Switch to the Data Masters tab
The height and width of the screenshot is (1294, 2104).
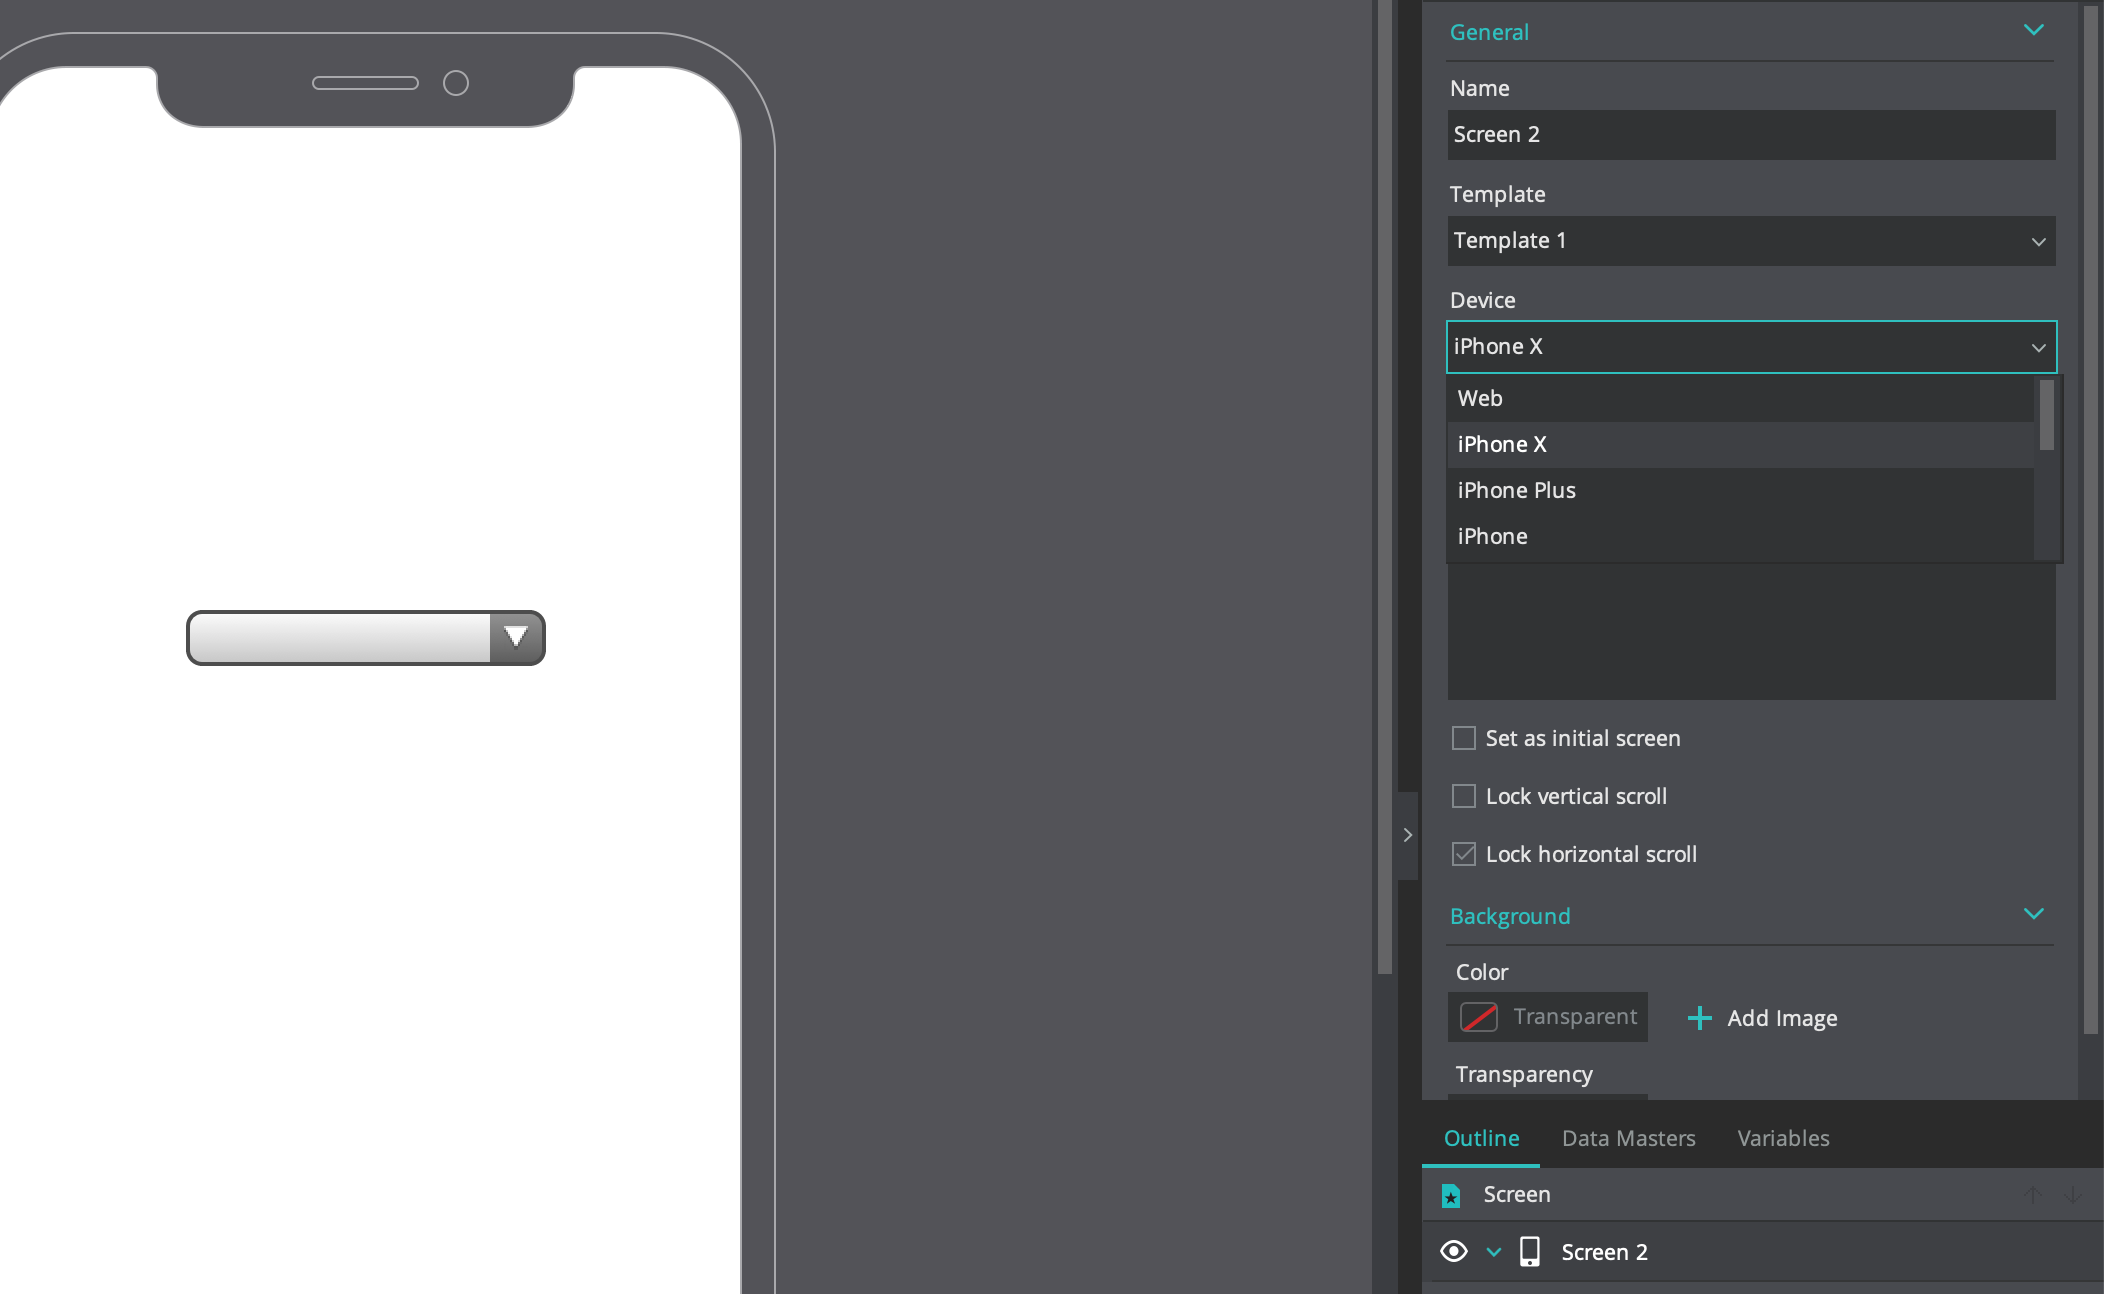pos(1628,1138)
